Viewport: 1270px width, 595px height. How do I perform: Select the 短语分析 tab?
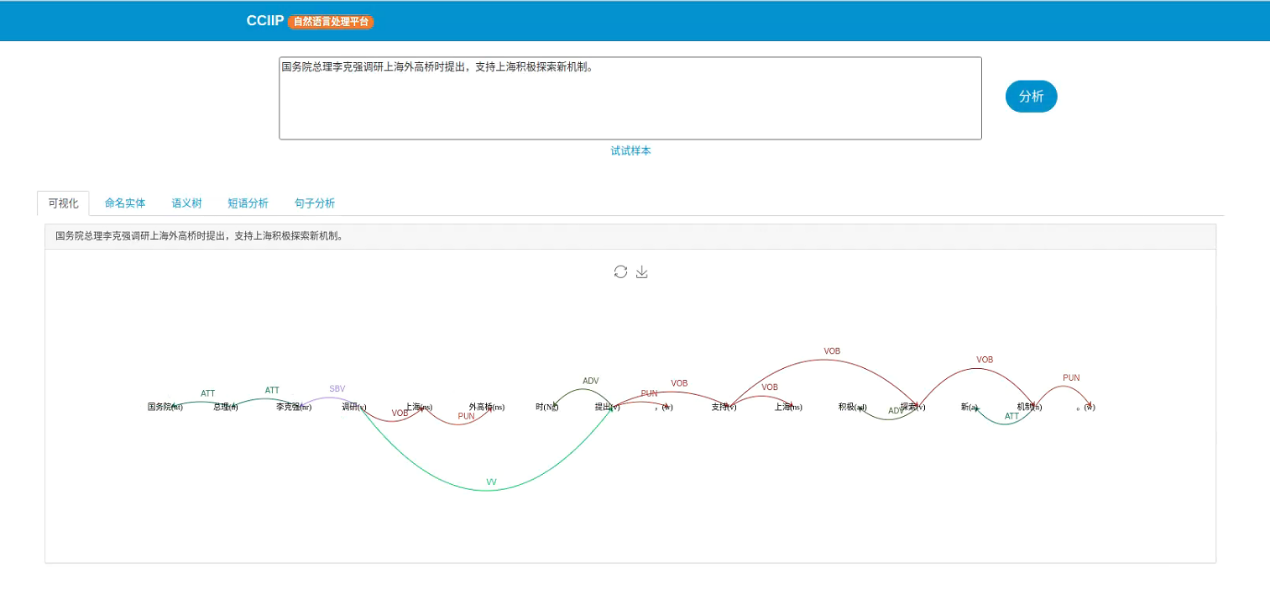click(x=248, y=203)
